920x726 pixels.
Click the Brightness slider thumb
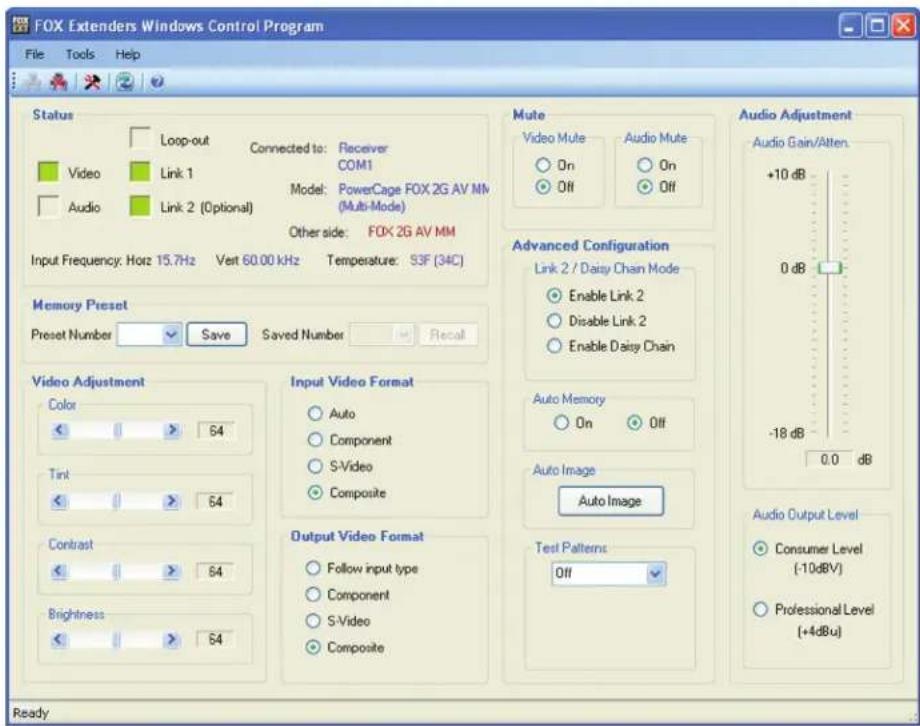point(116,640)
